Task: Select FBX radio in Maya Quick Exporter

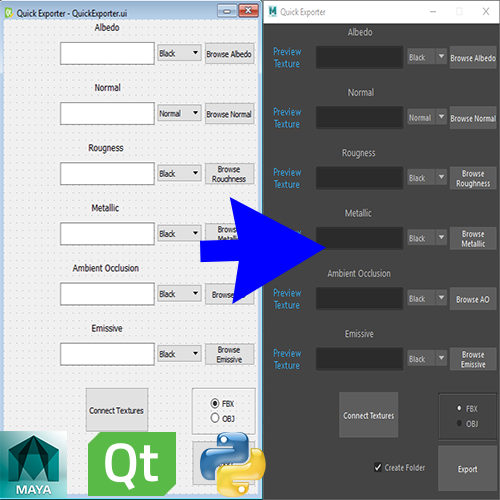Action: 459,408
